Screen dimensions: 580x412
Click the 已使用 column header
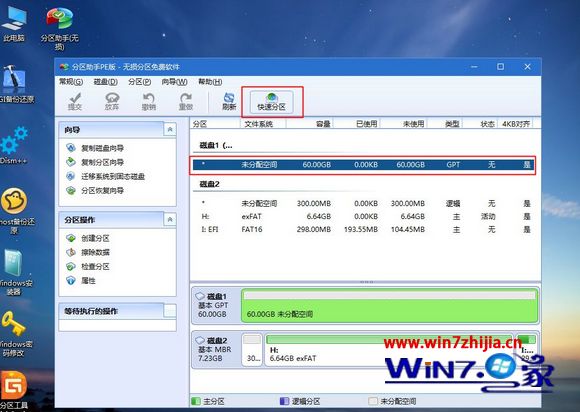pos(356,124)
